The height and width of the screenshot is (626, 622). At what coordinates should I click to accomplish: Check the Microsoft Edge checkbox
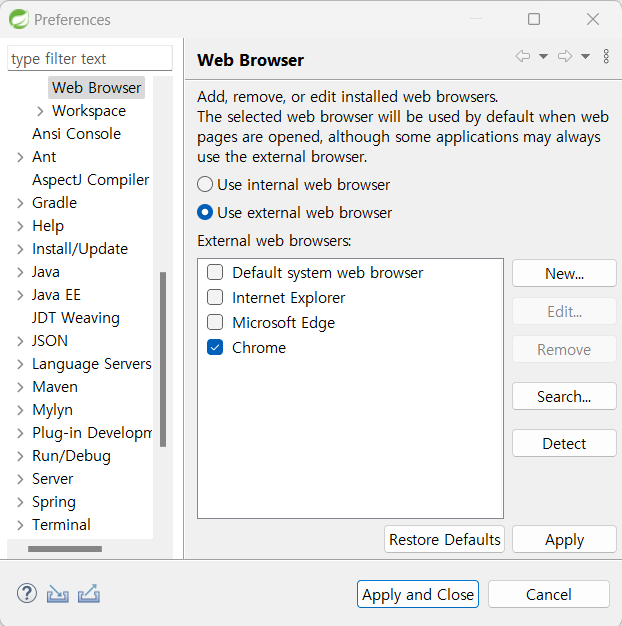(215, 322)
